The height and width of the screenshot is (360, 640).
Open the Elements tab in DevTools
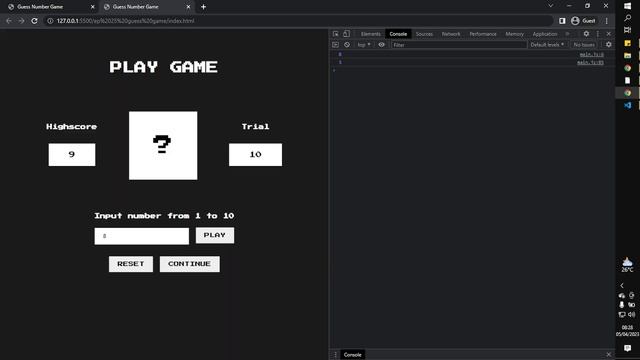[371, 34]
